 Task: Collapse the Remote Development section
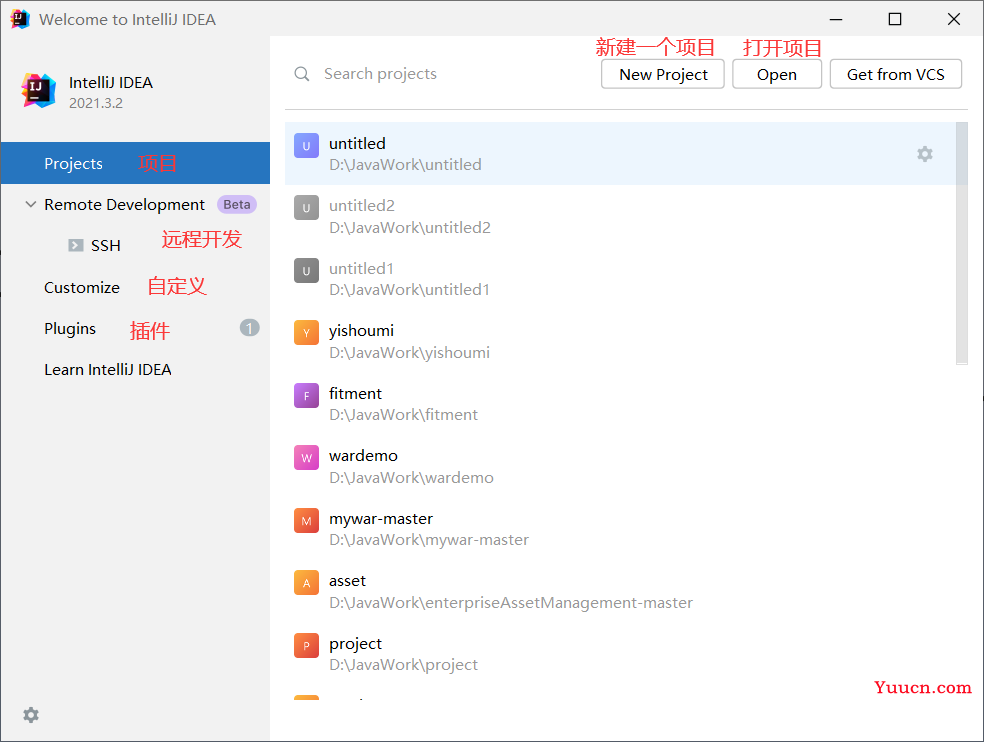(30, 205)
